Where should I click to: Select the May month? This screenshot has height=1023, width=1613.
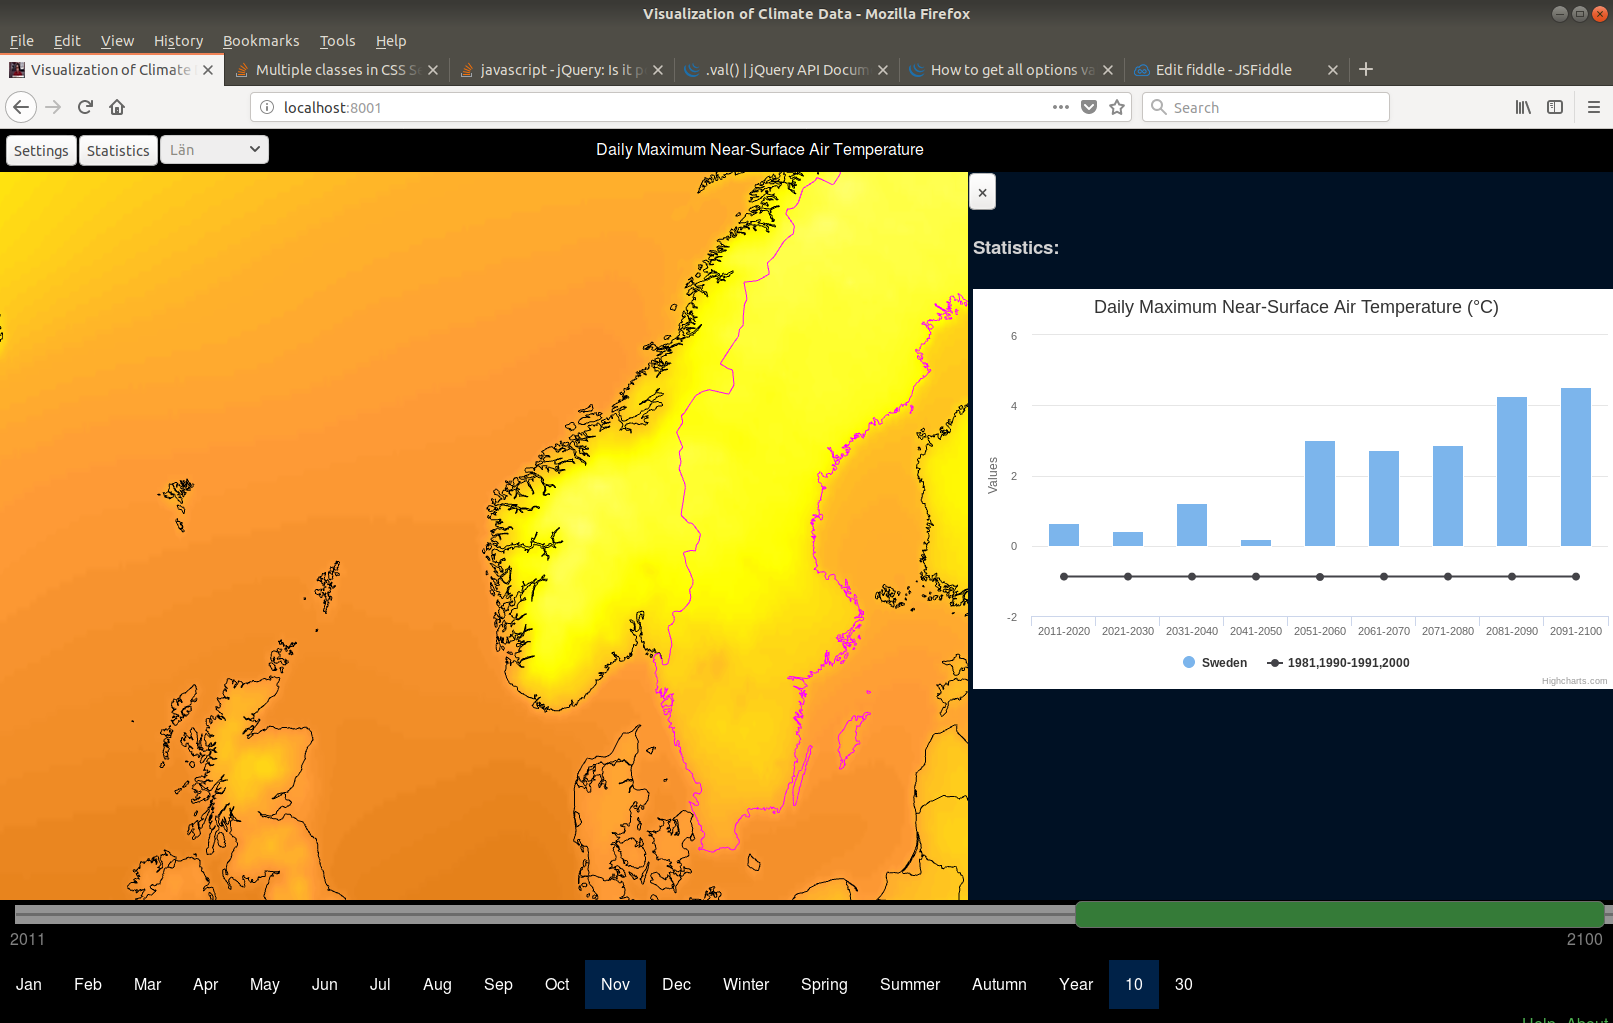265,984
